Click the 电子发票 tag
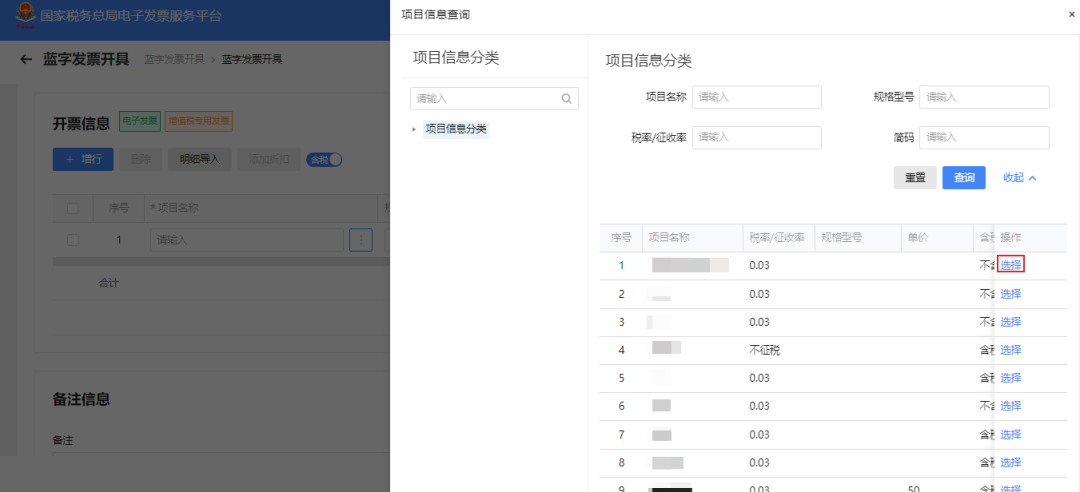 click(x=140, y=121)
